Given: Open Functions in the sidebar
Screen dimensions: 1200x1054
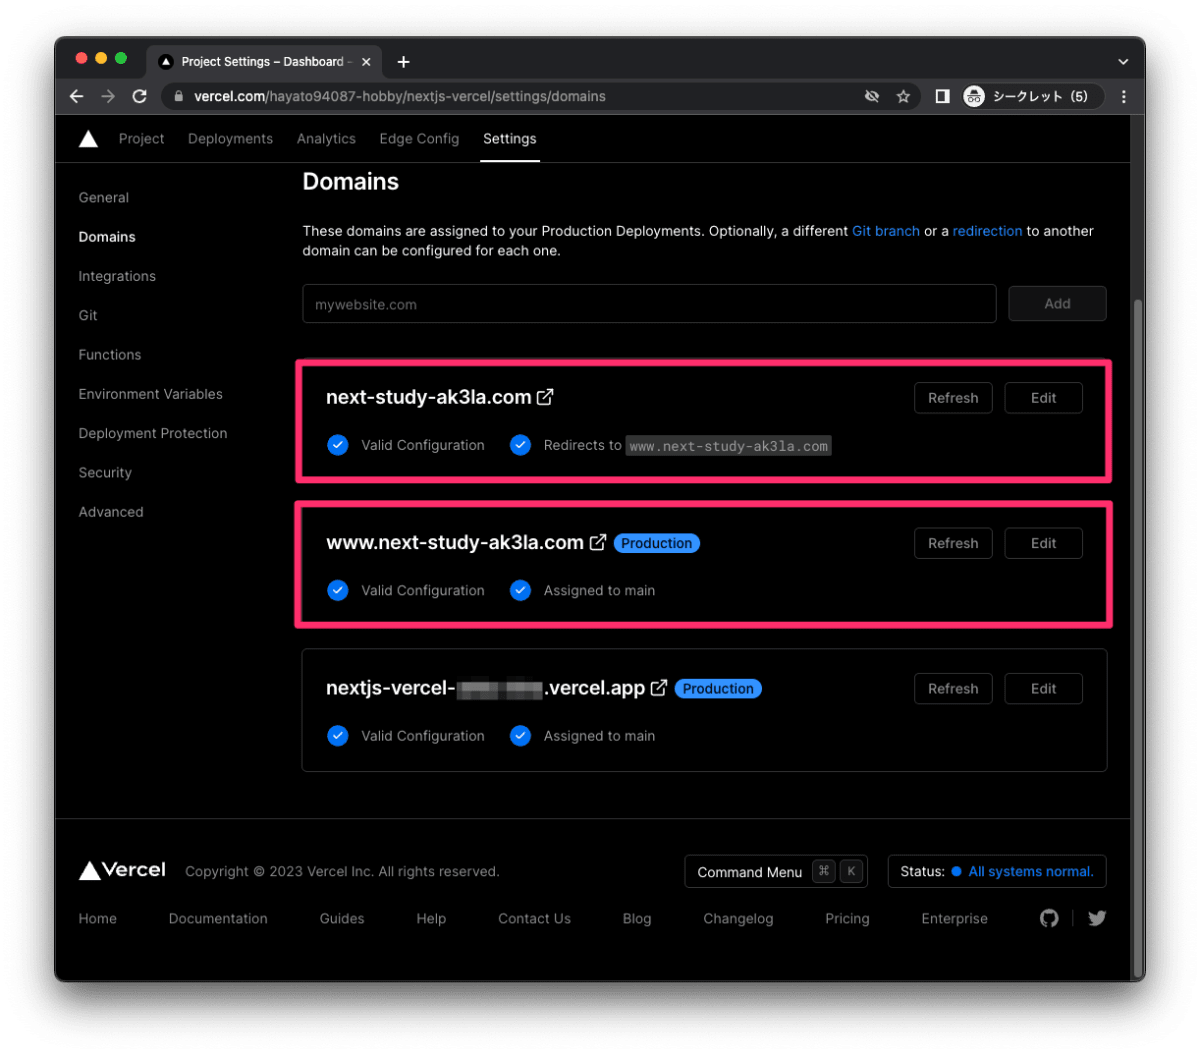Looking at the screenshot, I should pos(110,355).
